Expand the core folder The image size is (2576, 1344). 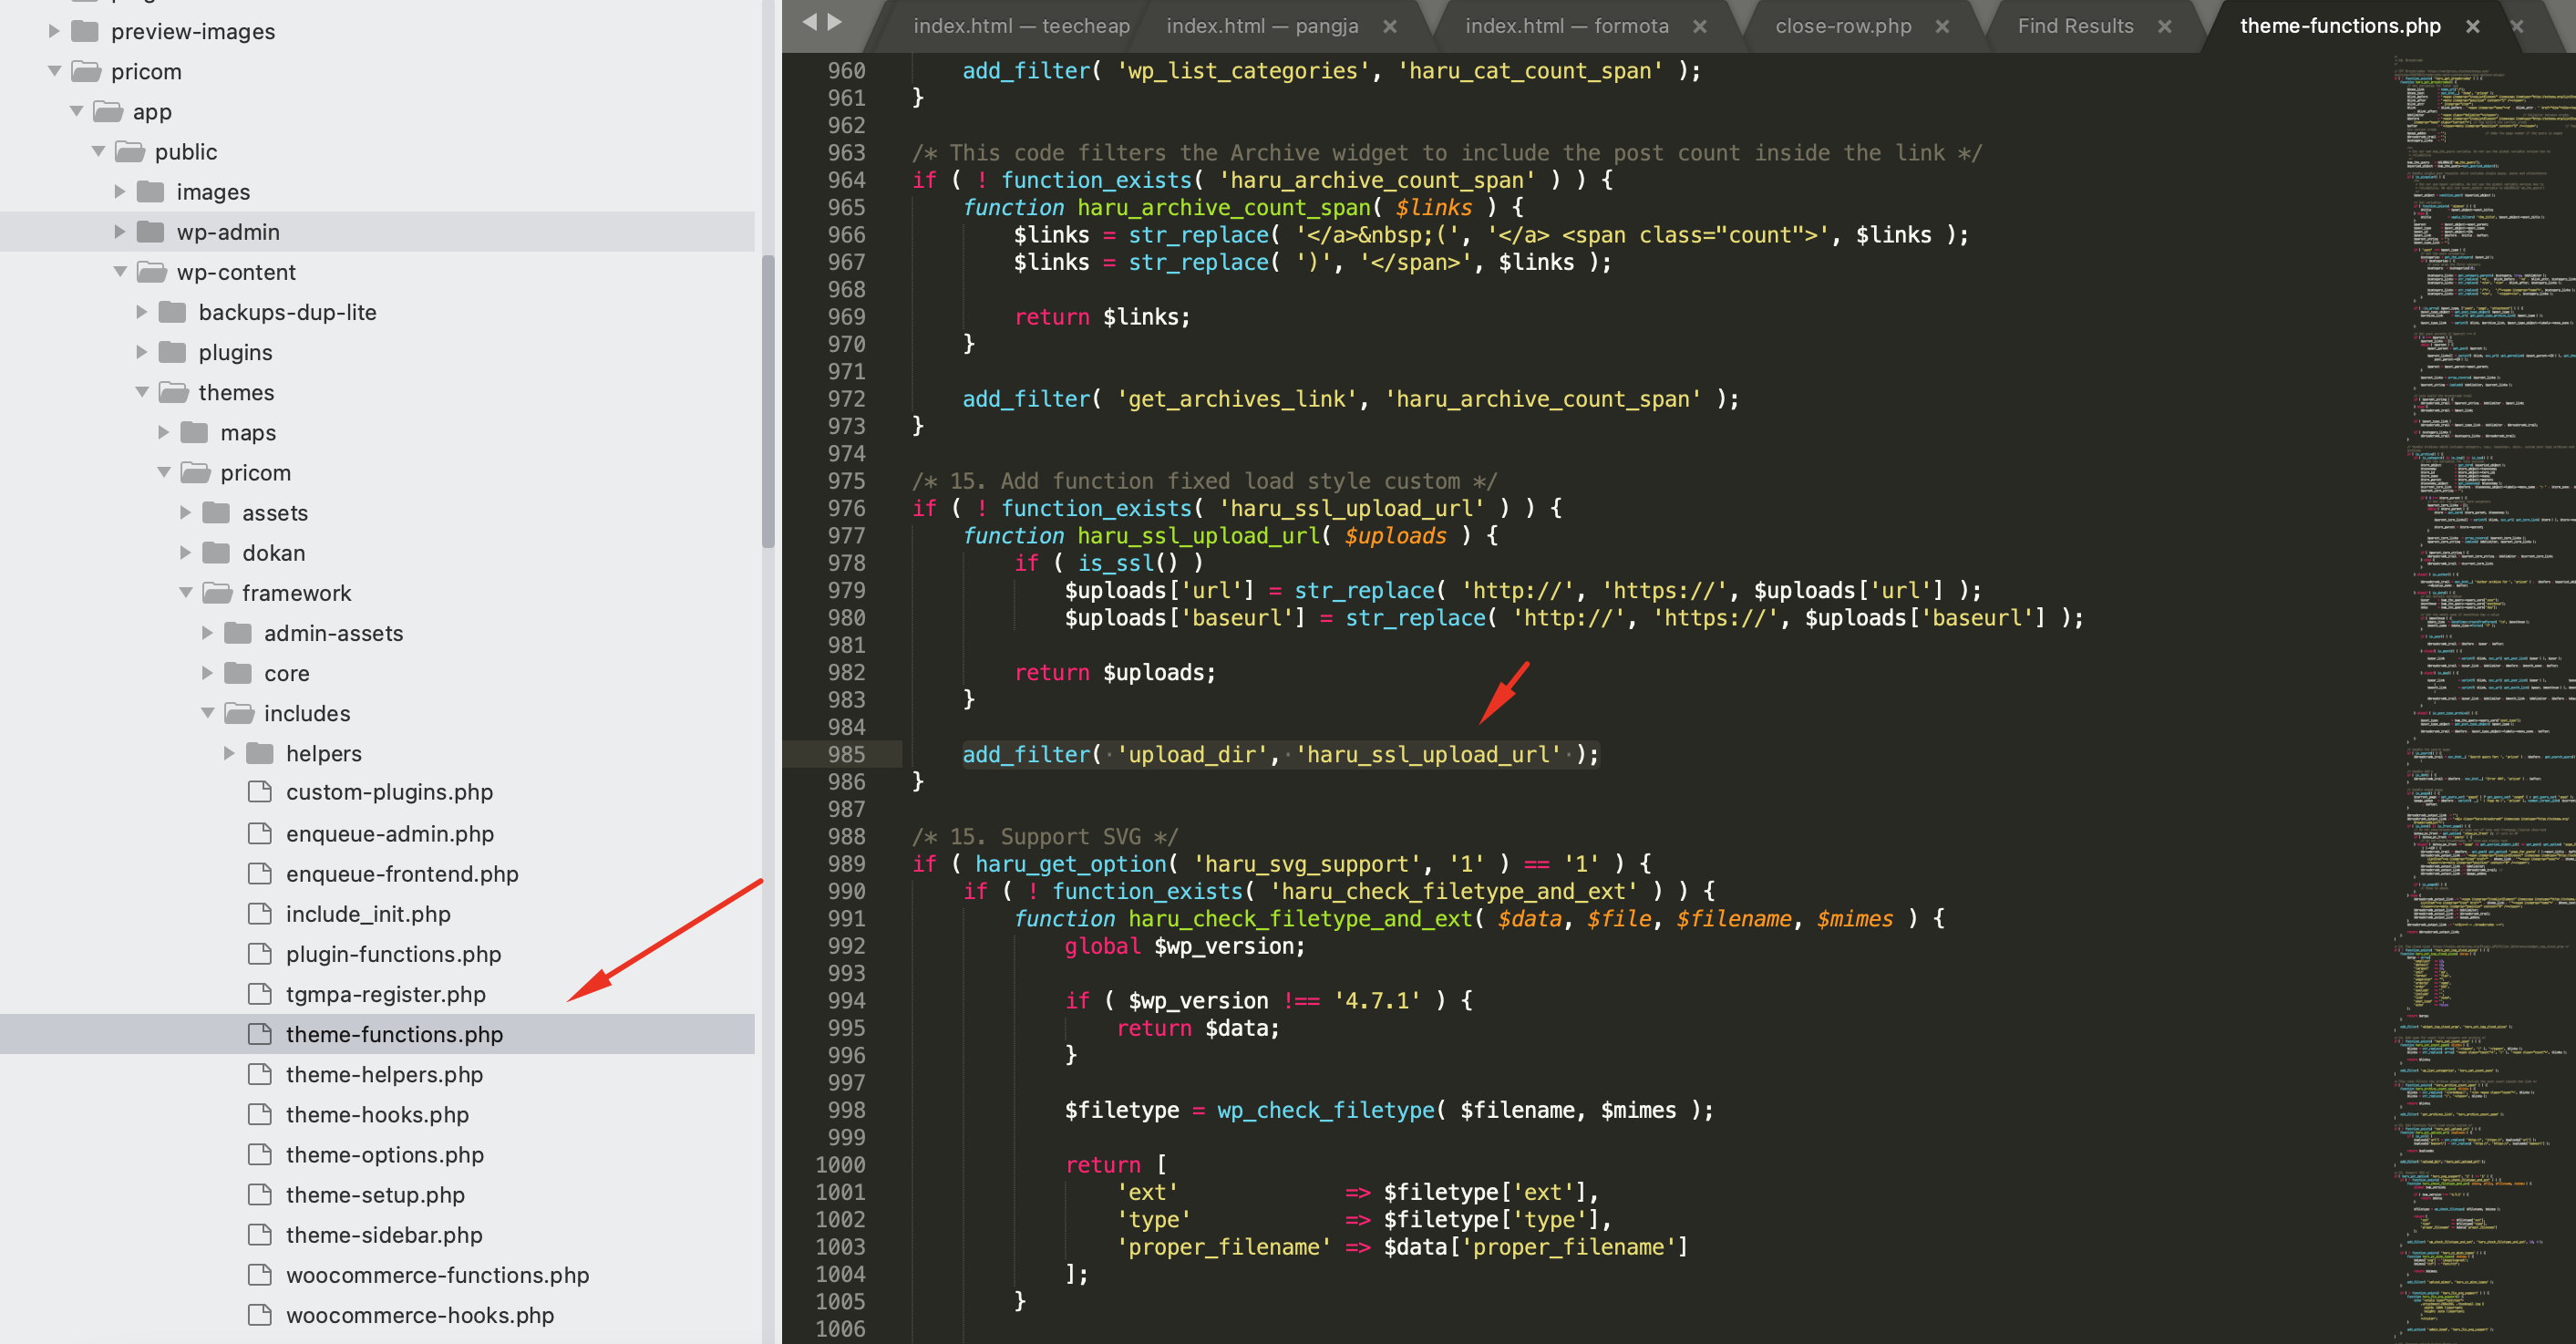(x=208, y=673)
